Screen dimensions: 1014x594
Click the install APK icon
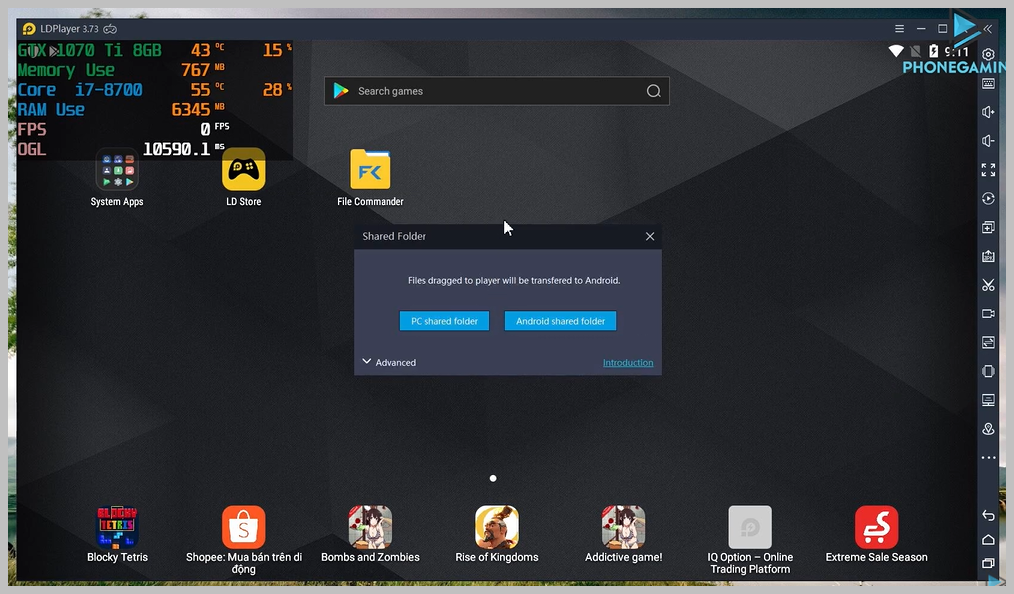[x=988, y=256]
